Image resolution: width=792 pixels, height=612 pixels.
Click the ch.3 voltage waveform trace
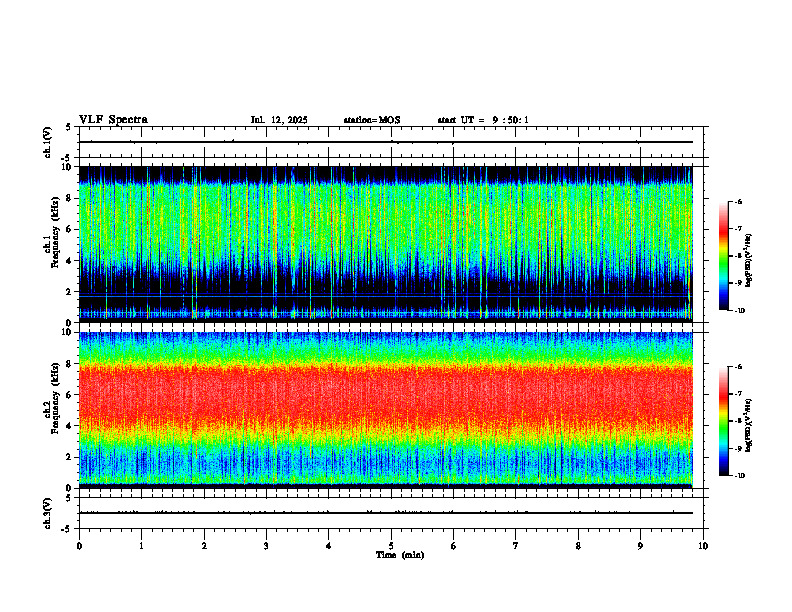[386, 513]
